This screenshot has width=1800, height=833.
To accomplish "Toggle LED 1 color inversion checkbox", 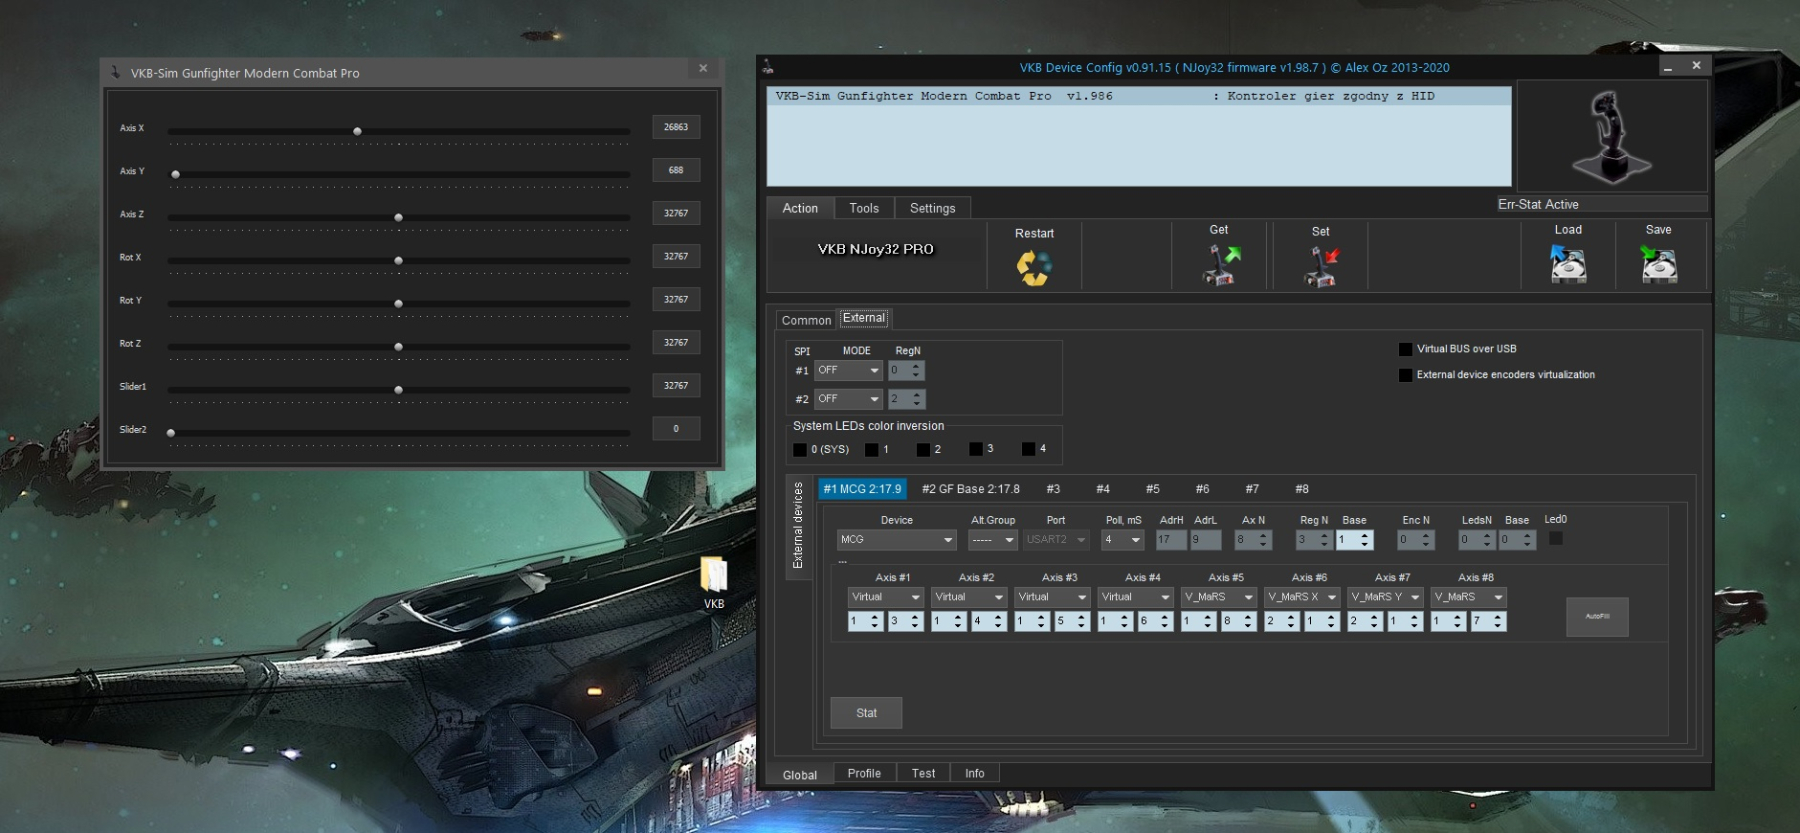I will pyautogui.click(x=872, y=450).
